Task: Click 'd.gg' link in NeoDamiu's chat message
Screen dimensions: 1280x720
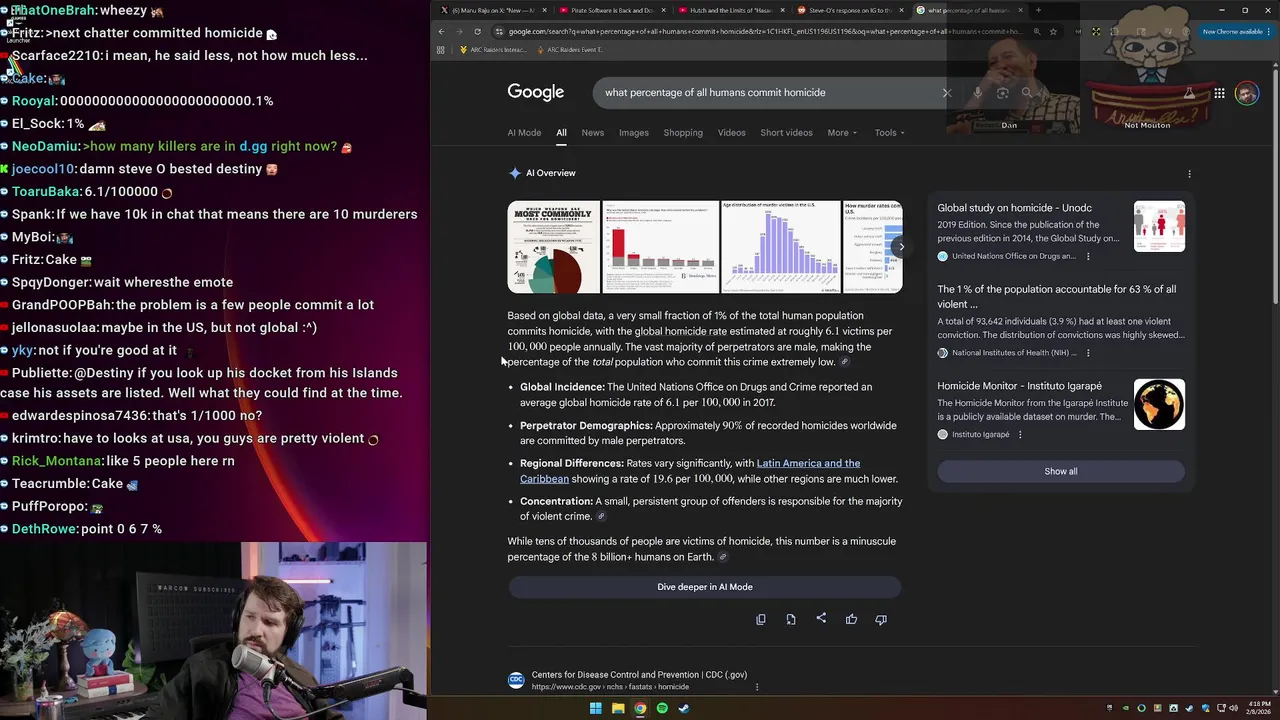Action: click(x=253, y=146)
